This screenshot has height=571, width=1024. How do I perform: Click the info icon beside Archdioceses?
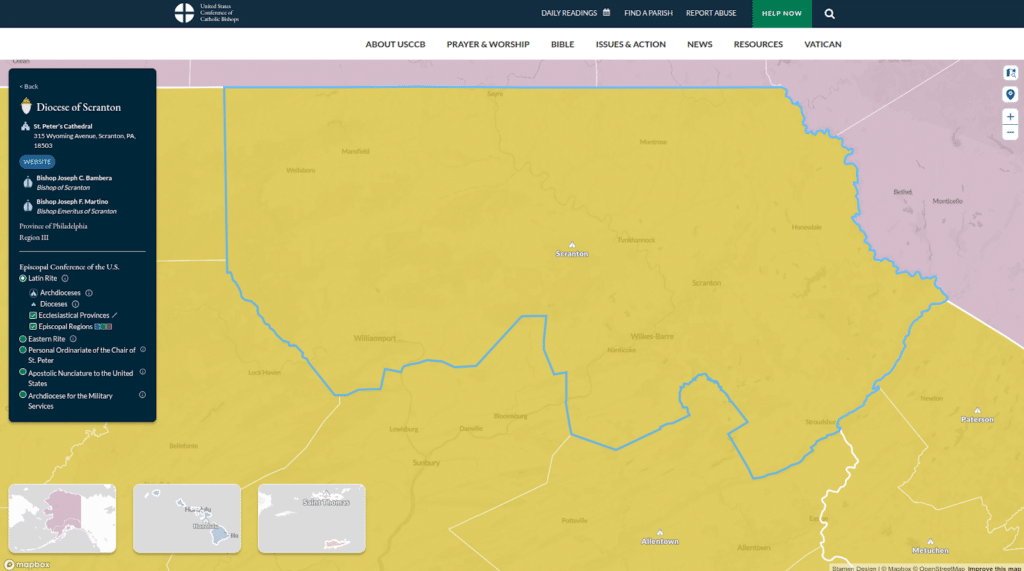[89, 293]
